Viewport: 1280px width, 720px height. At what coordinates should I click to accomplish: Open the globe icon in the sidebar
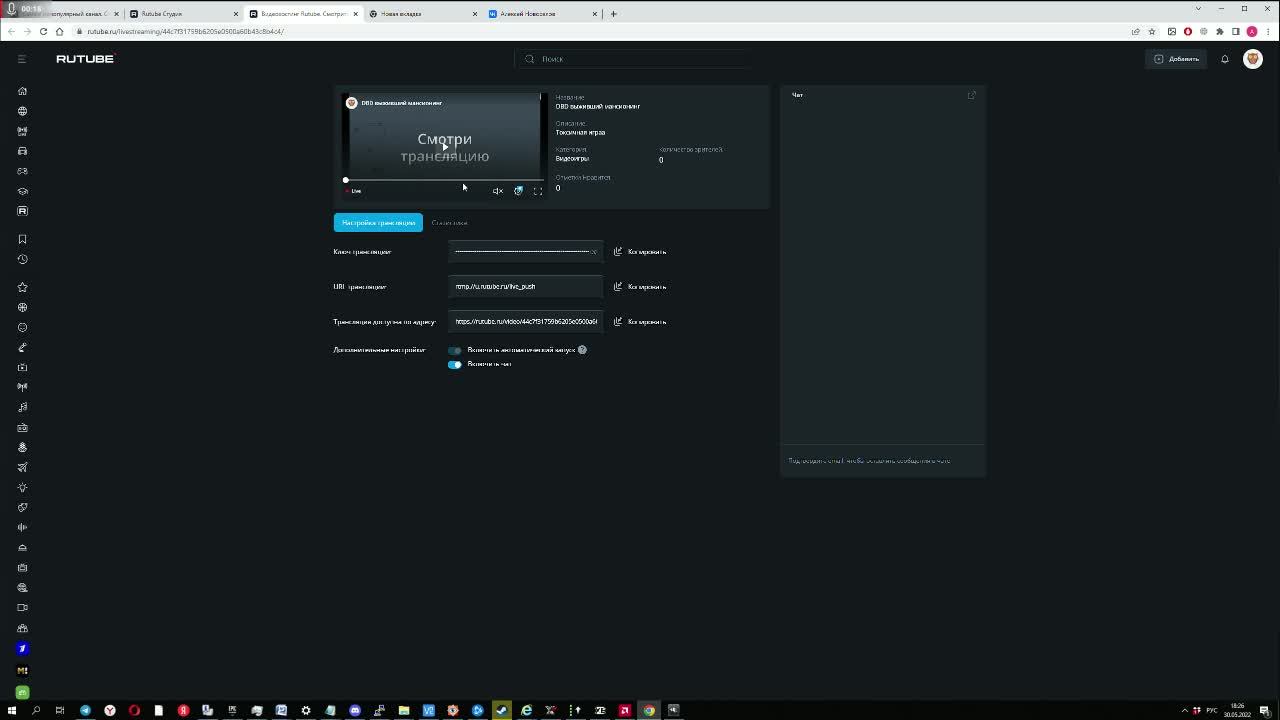(22, 111)
